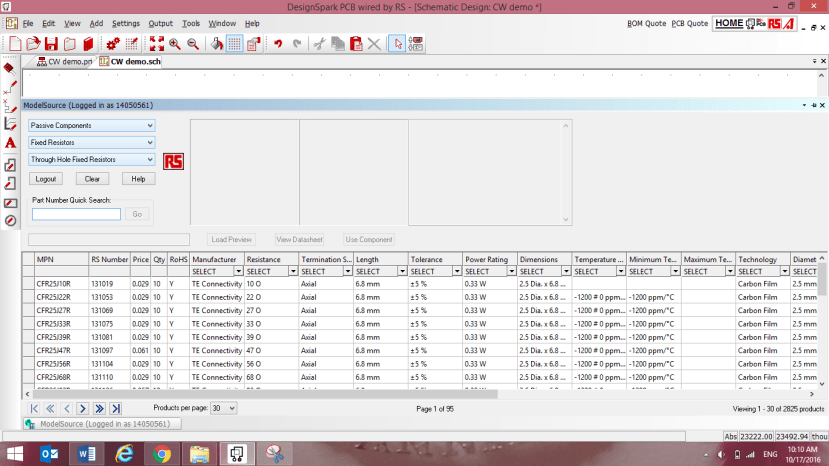Go to next results page

(82, 408)
